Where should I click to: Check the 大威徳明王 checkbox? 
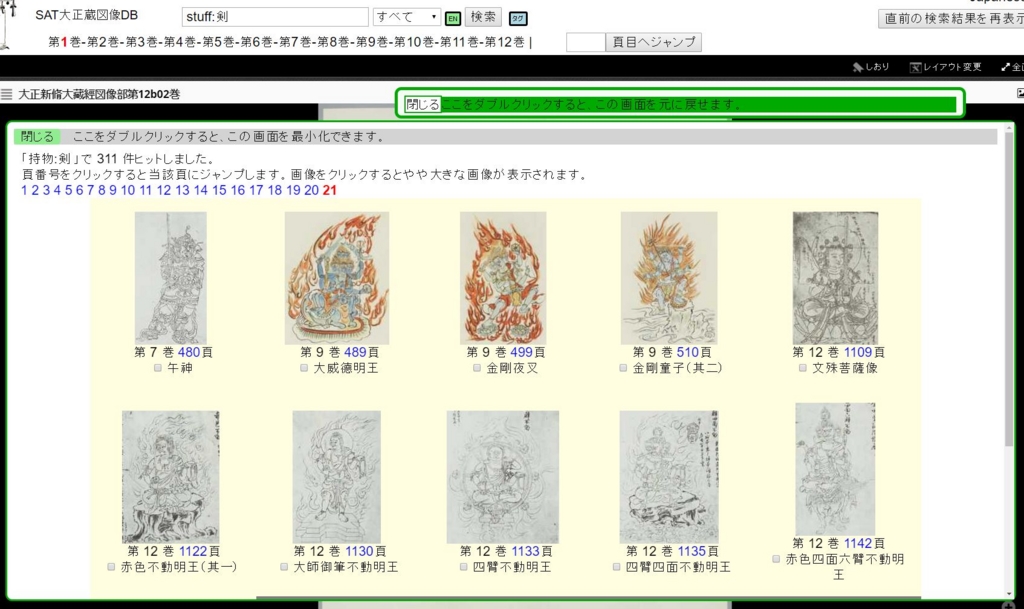pyautogui.click(x=304, y=368)
